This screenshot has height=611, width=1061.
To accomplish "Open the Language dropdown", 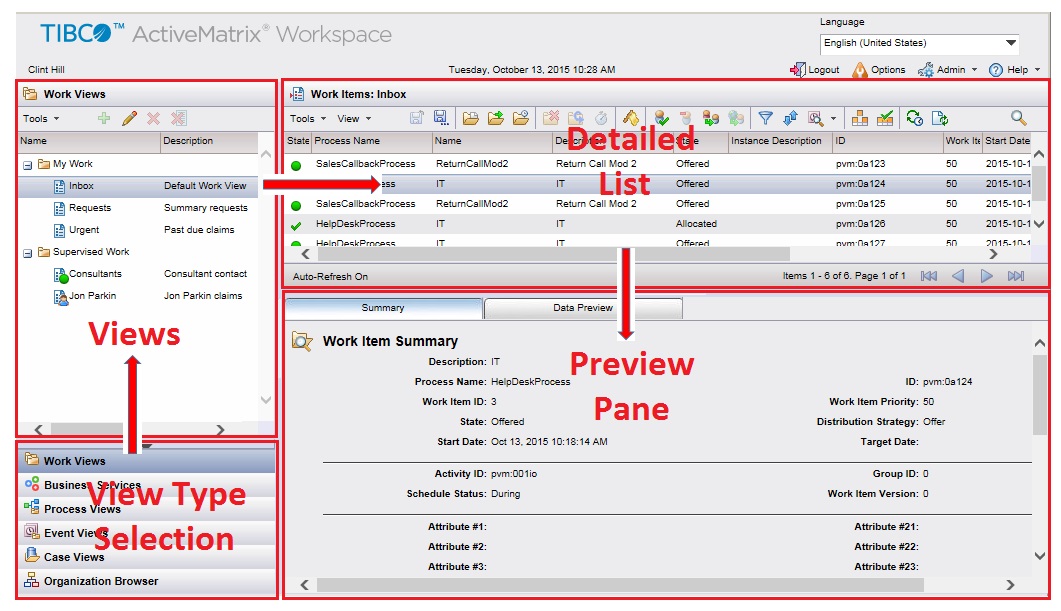I will (x=919, y=43).
